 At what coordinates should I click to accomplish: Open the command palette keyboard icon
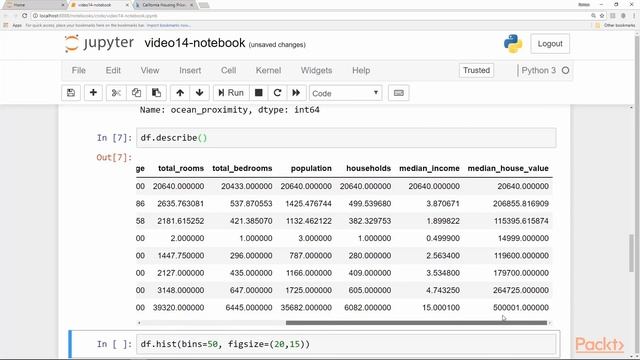pos(399,93)
